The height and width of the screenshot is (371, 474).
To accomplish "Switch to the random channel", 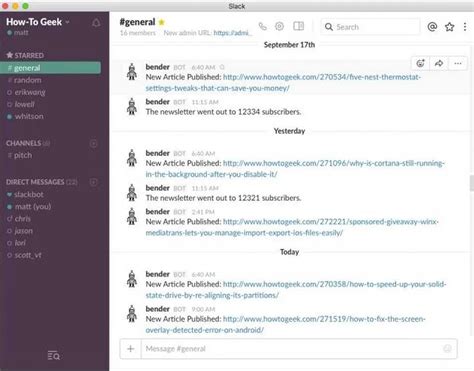I will 24,80.
